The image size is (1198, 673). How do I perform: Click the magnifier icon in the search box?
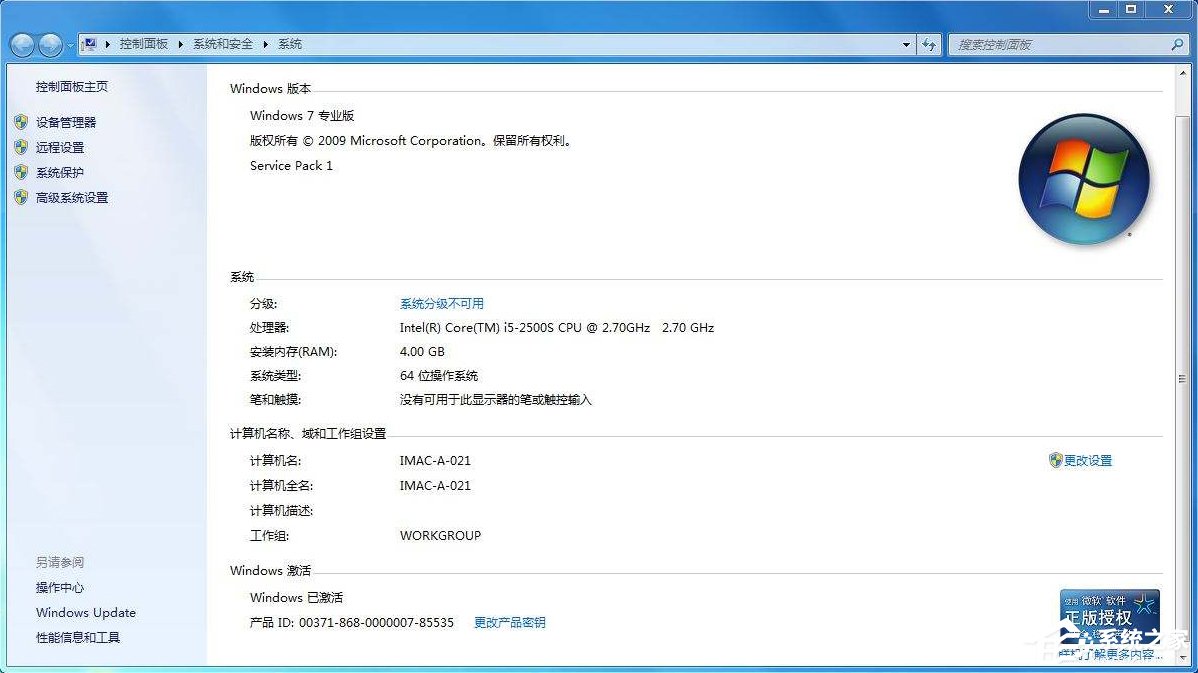[1175, 44]
